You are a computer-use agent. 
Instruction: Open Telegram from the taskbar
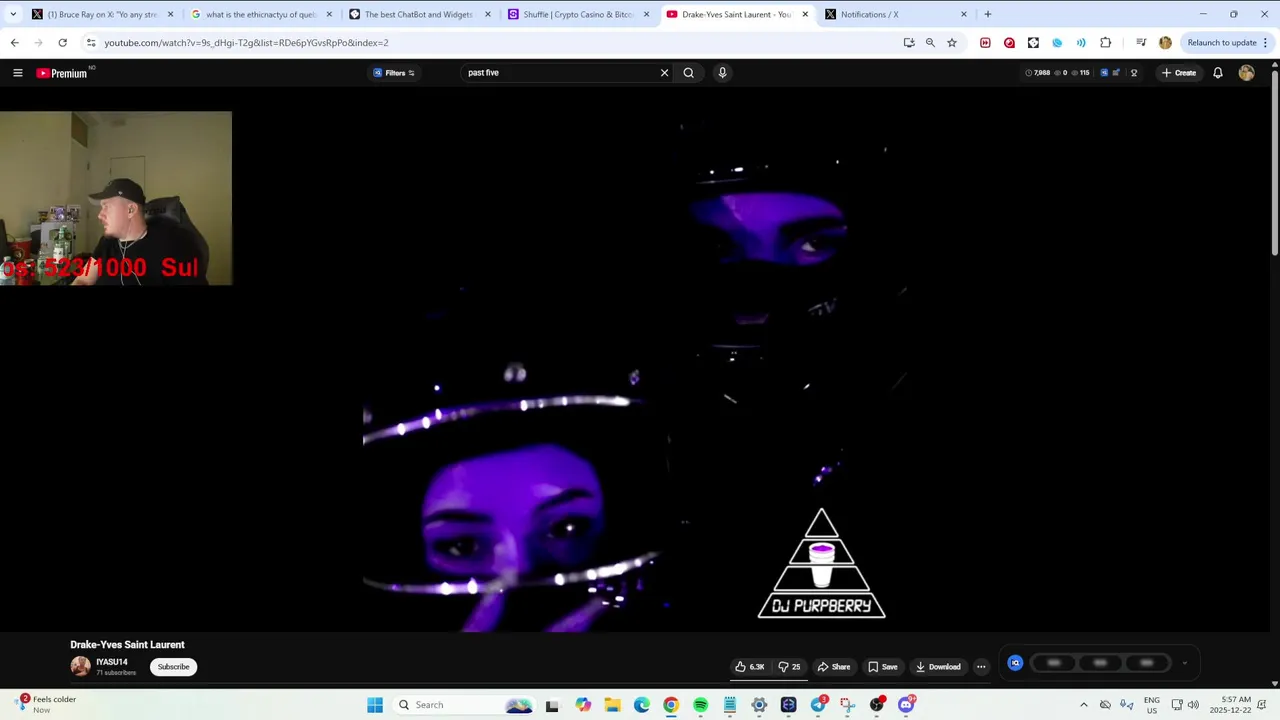818,705
